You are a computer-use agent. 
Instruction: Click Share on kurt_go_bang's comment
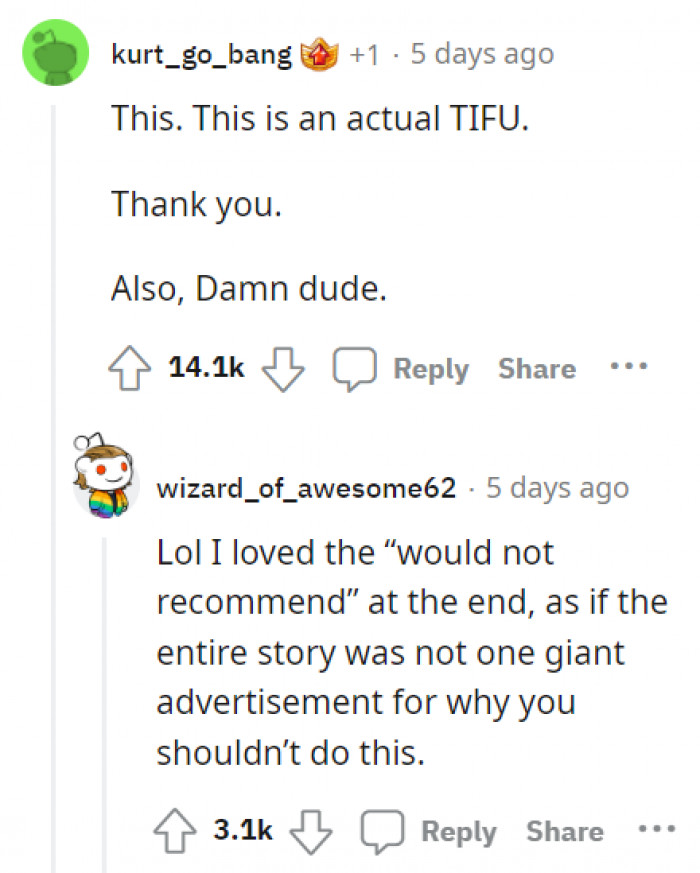click(x=536, y=368)
